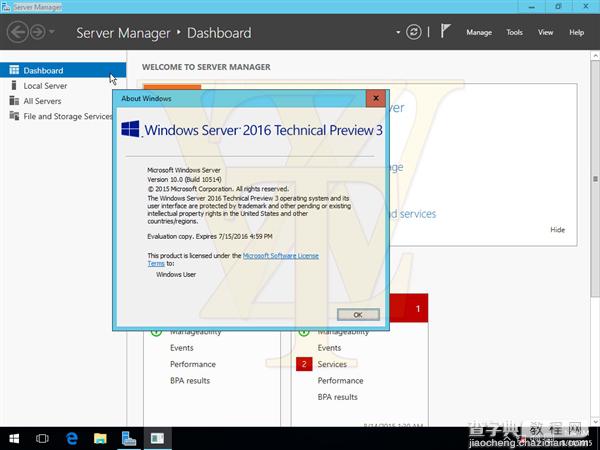Select All Servers in the sidebar
This screenshot has height=450, width=600.
click(x=63, y=101)
